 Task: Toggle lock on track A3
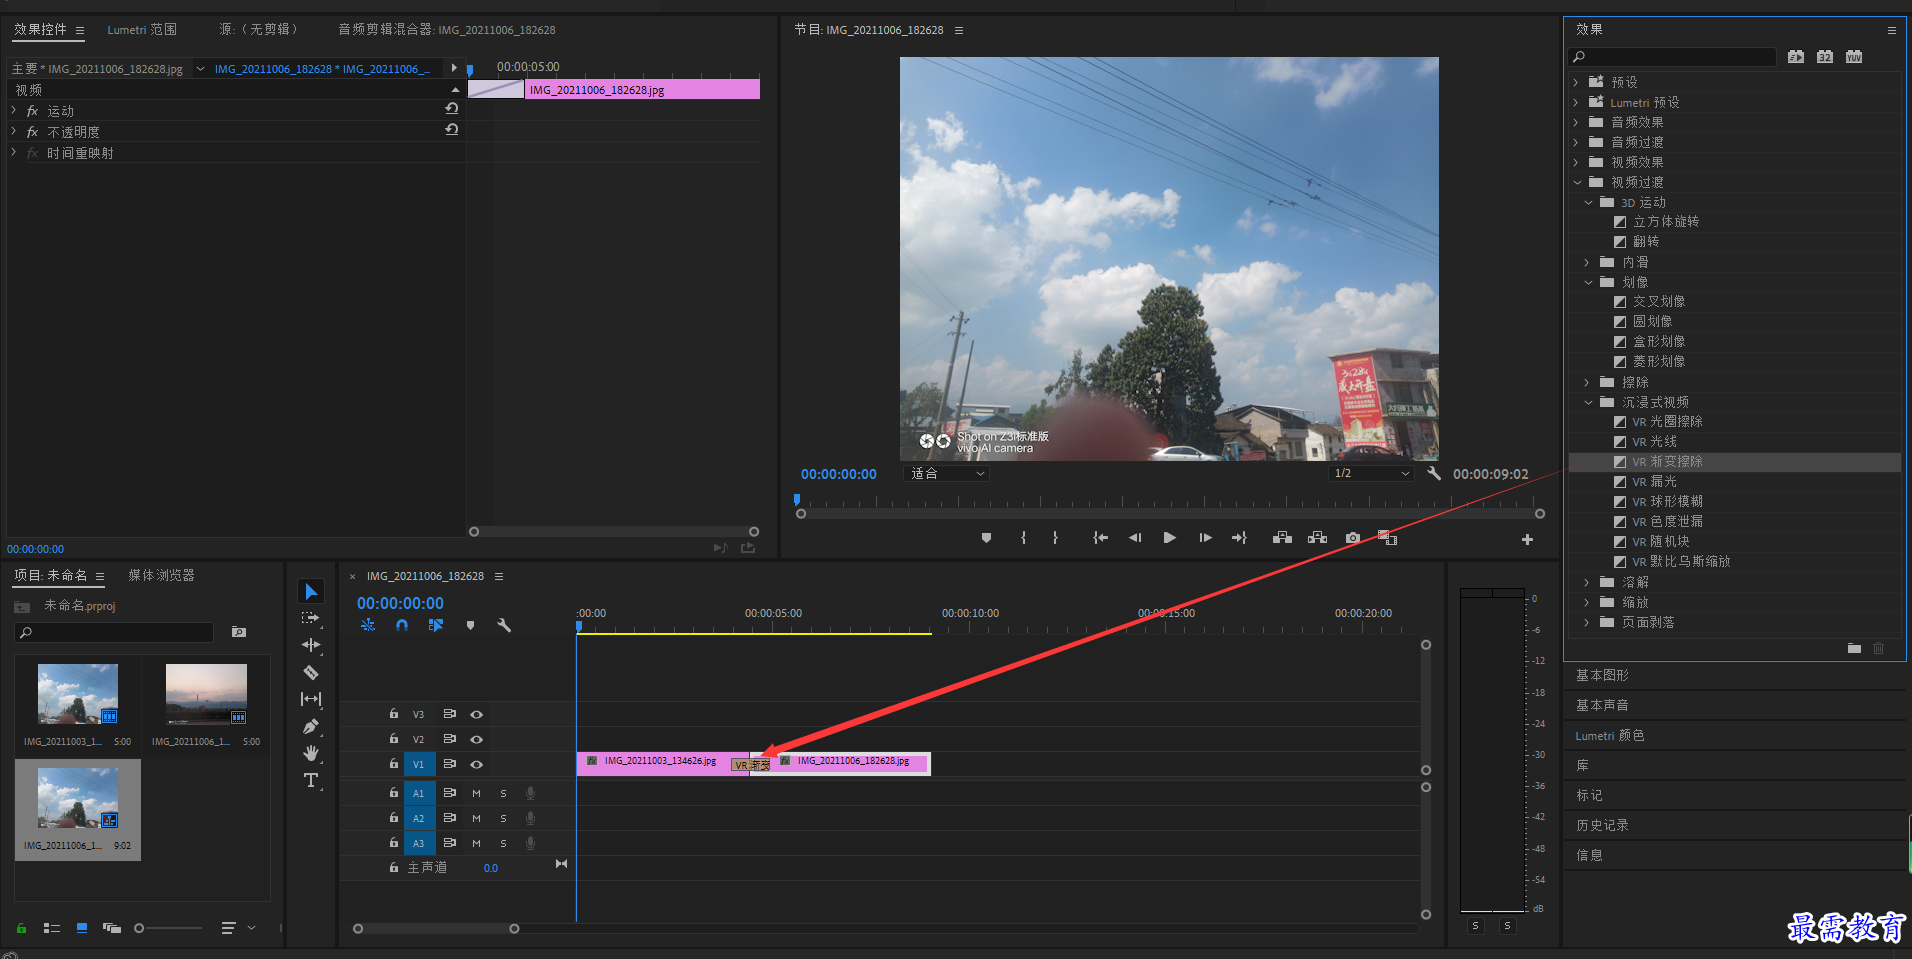[x=394, y=842]
